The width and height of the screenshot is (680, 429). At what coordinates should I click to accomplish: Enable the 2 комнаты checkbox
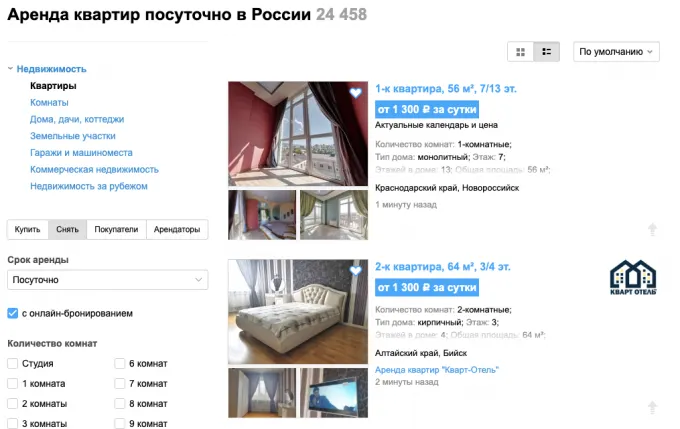point(13,404)
